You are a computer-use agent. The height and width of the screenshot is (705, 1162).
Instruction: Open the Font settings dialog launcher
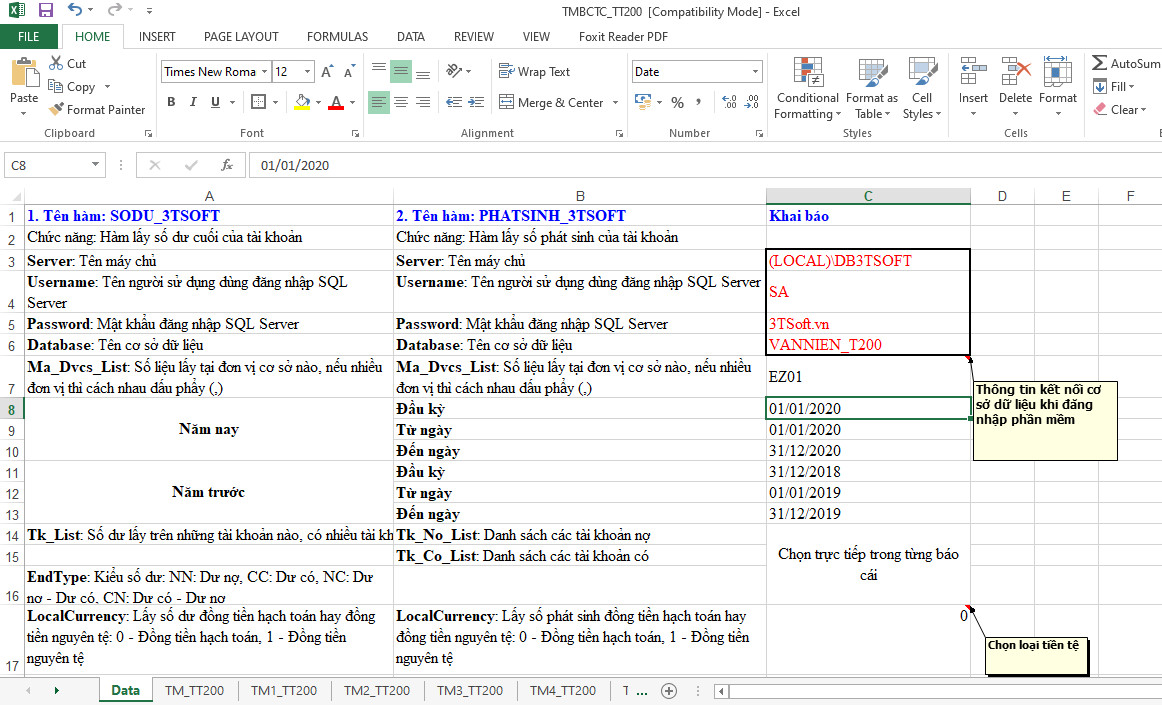(x=355, y=133)
